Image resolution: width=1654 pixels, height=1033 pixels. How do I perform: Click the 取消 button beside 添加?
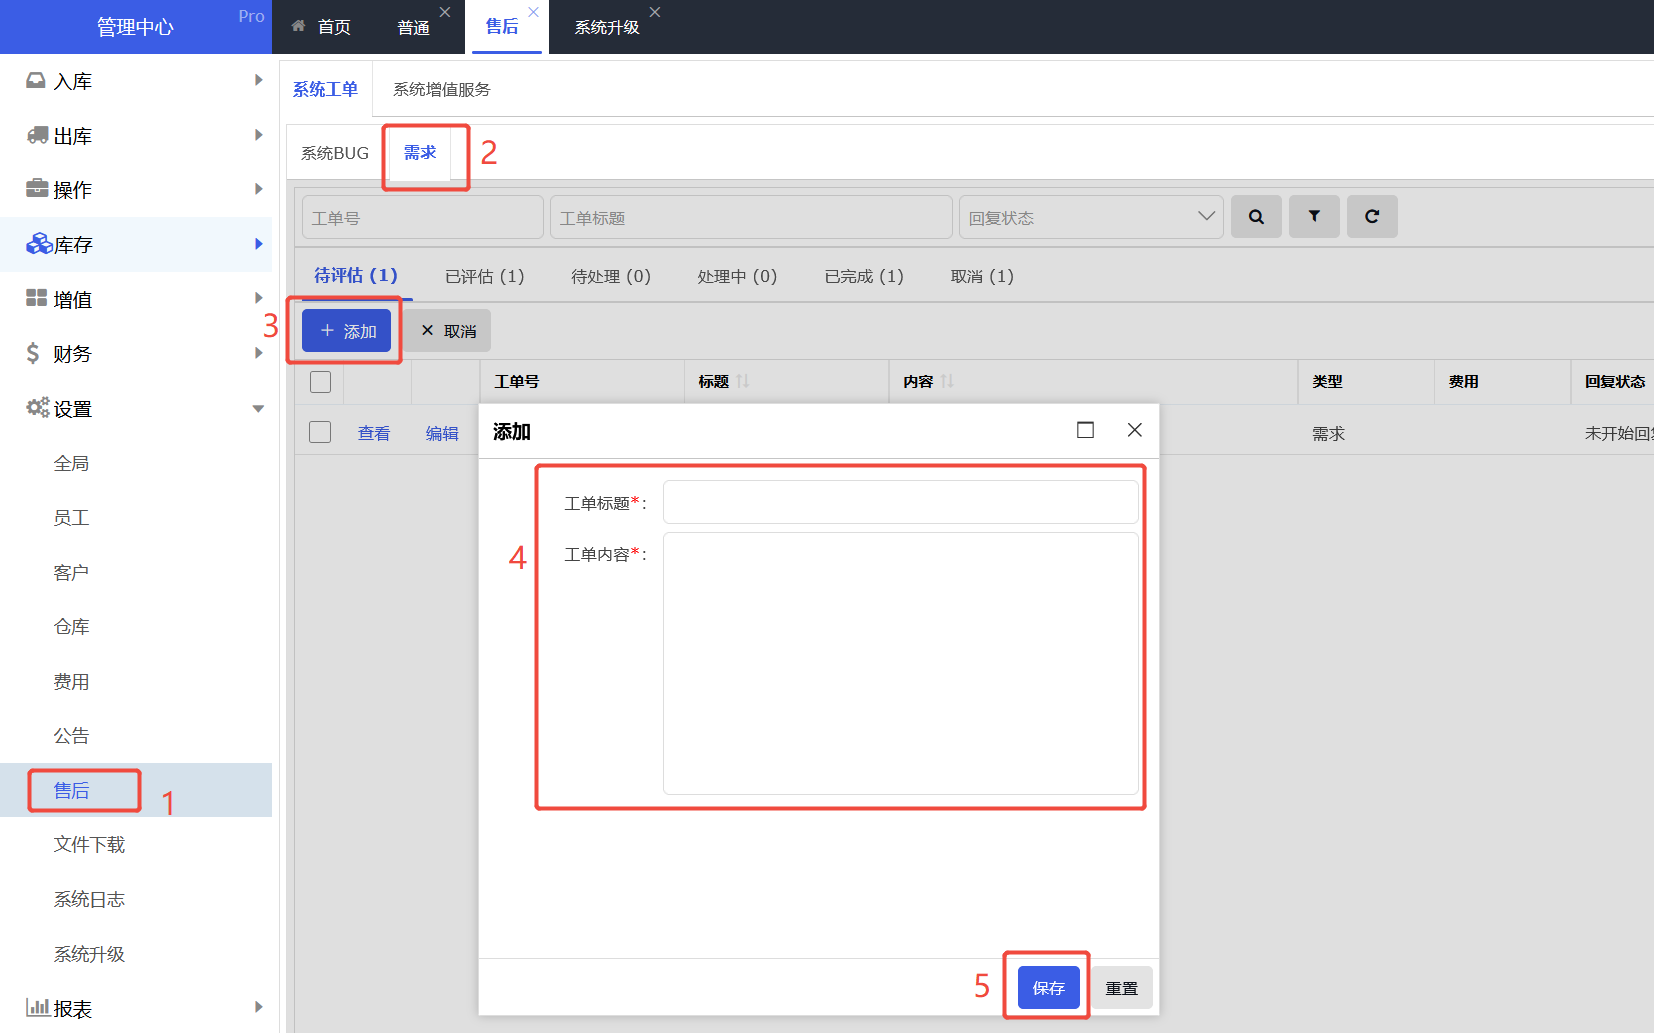[x=448, y=331]
